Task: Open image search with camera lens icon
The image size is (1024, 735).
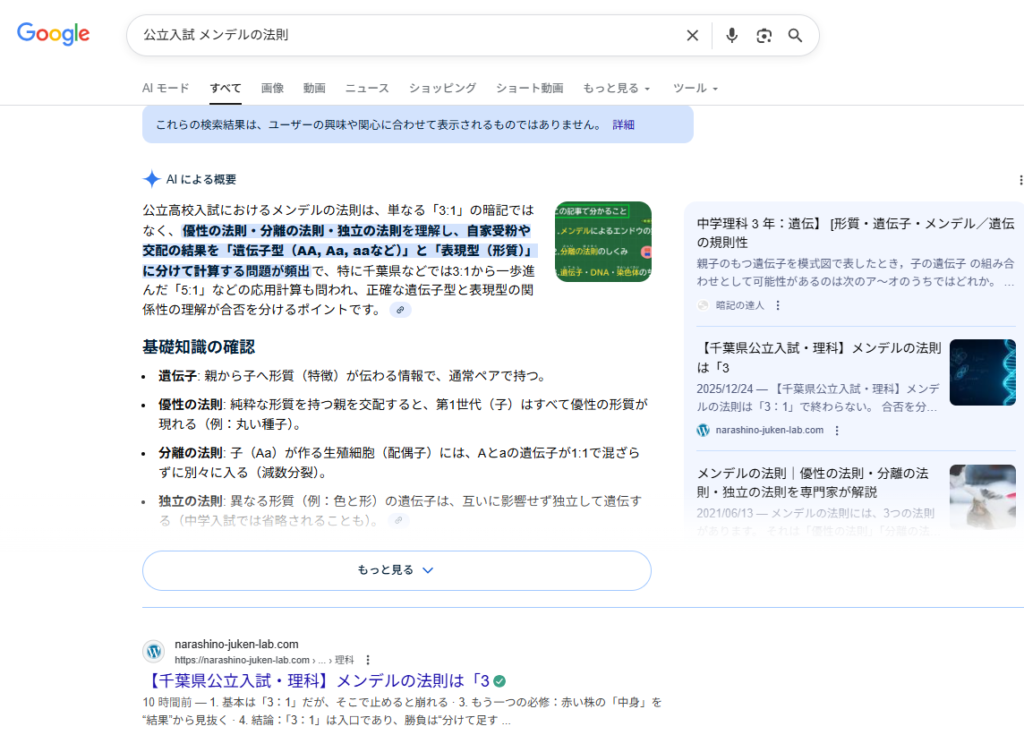Action: coord(764,36)
